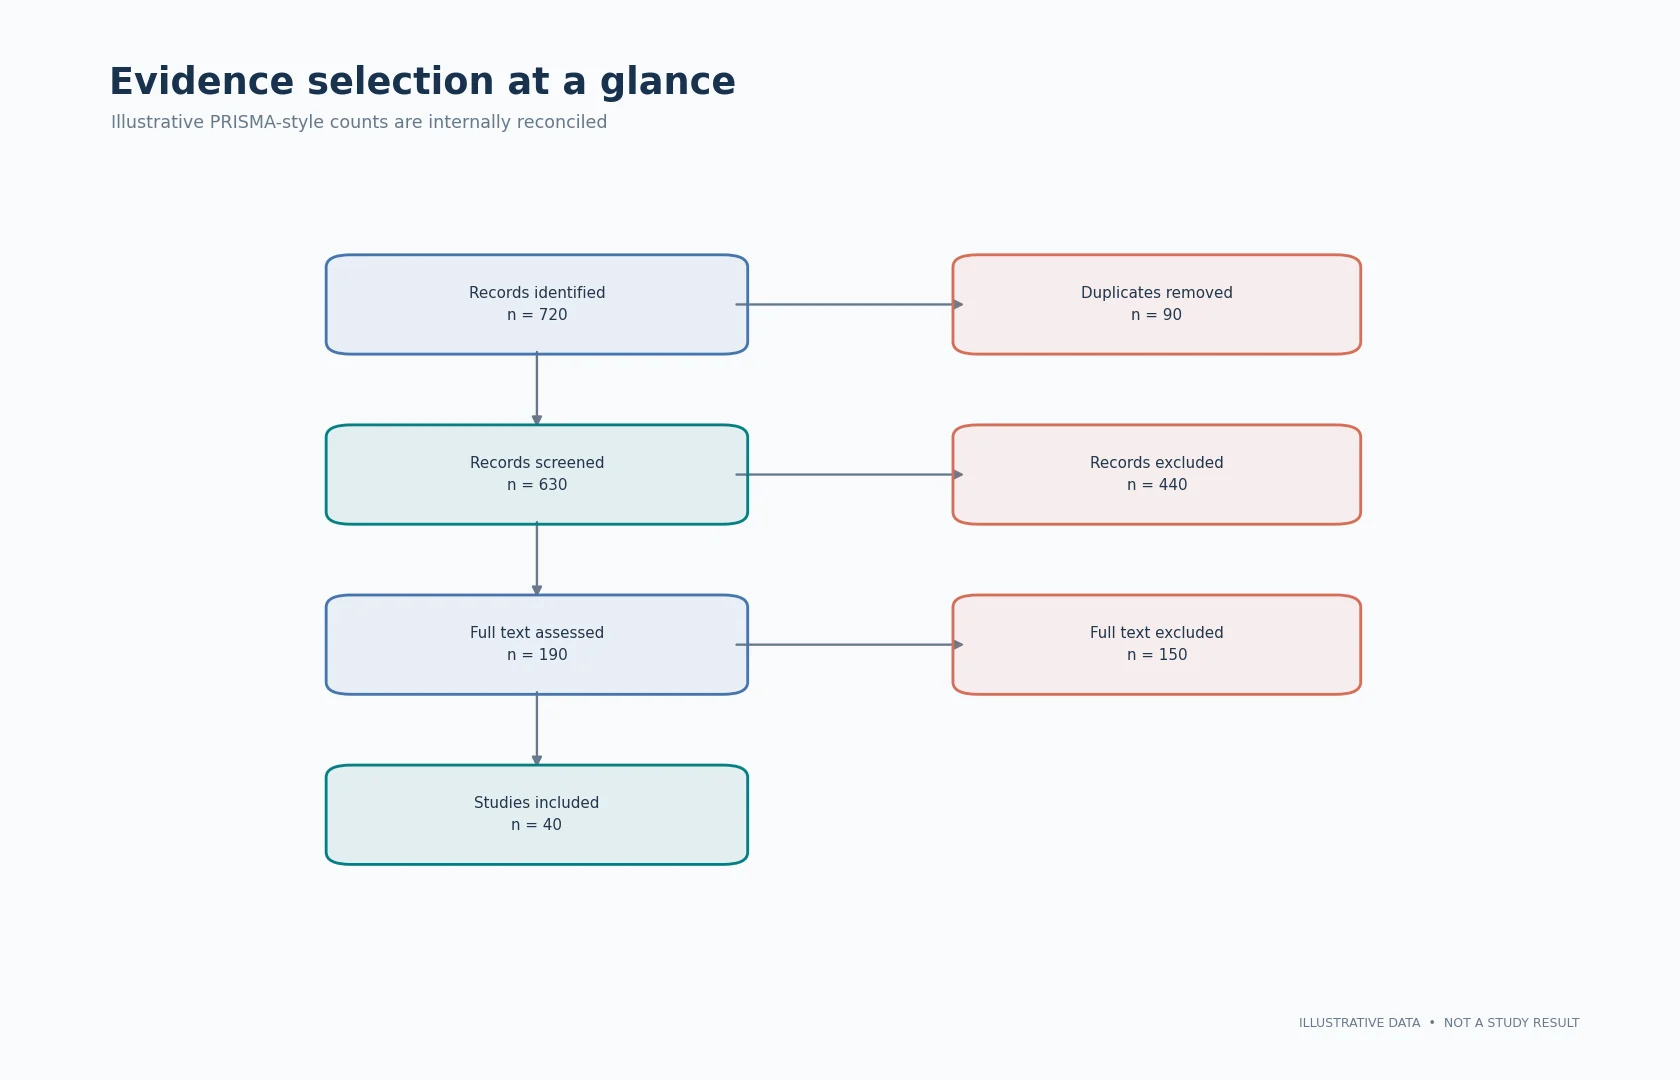Click the down arrow between Records screened and Full text assessed
Viewport: 1680px width, 1080px height.
tap(537, 559)
